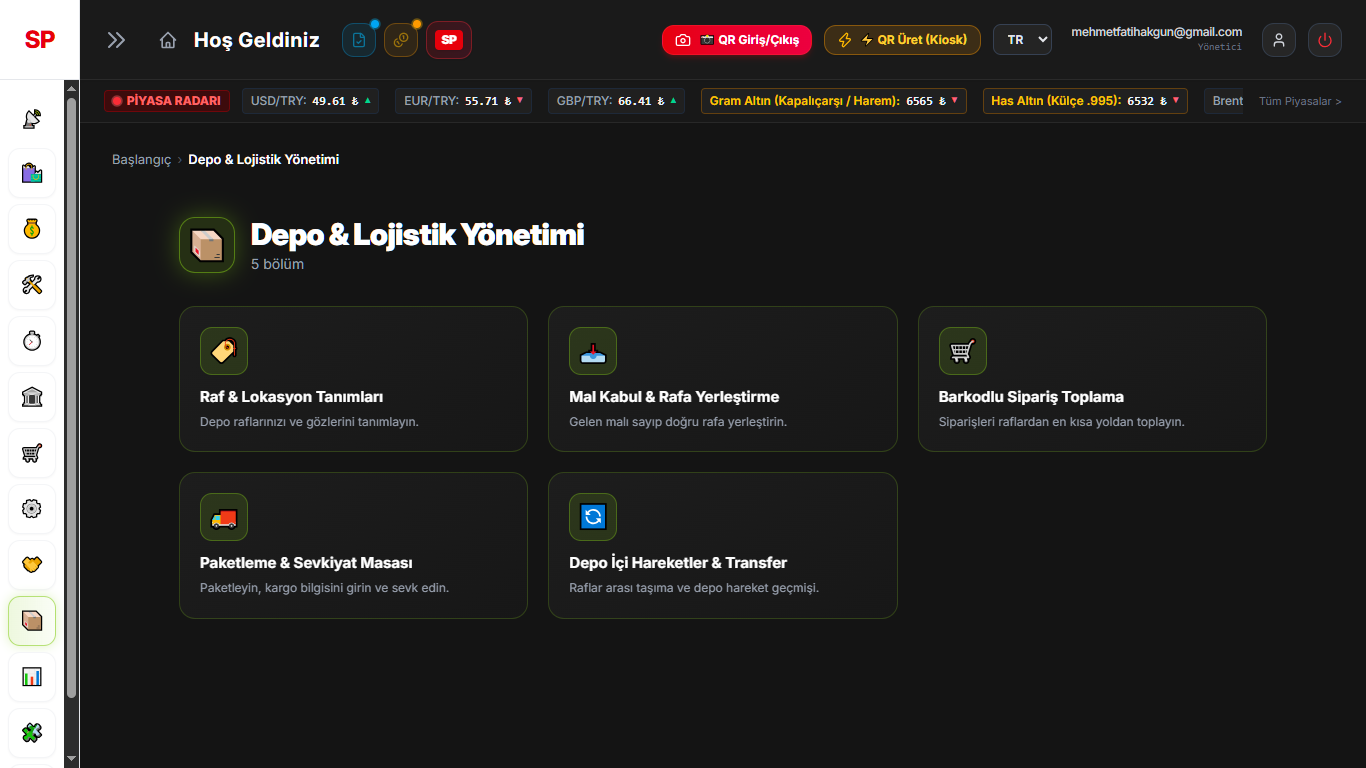Open the hammer and wrench sidebar module

point(32,286)
